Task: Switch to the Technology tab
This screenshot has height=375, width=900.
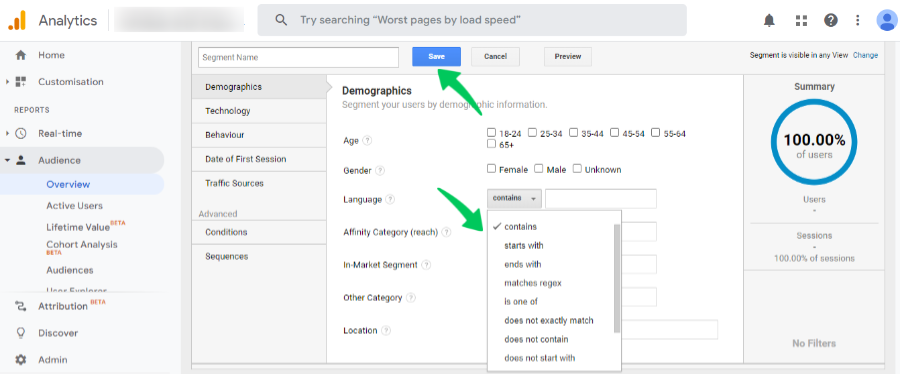Action: click(x=259, y=111)
